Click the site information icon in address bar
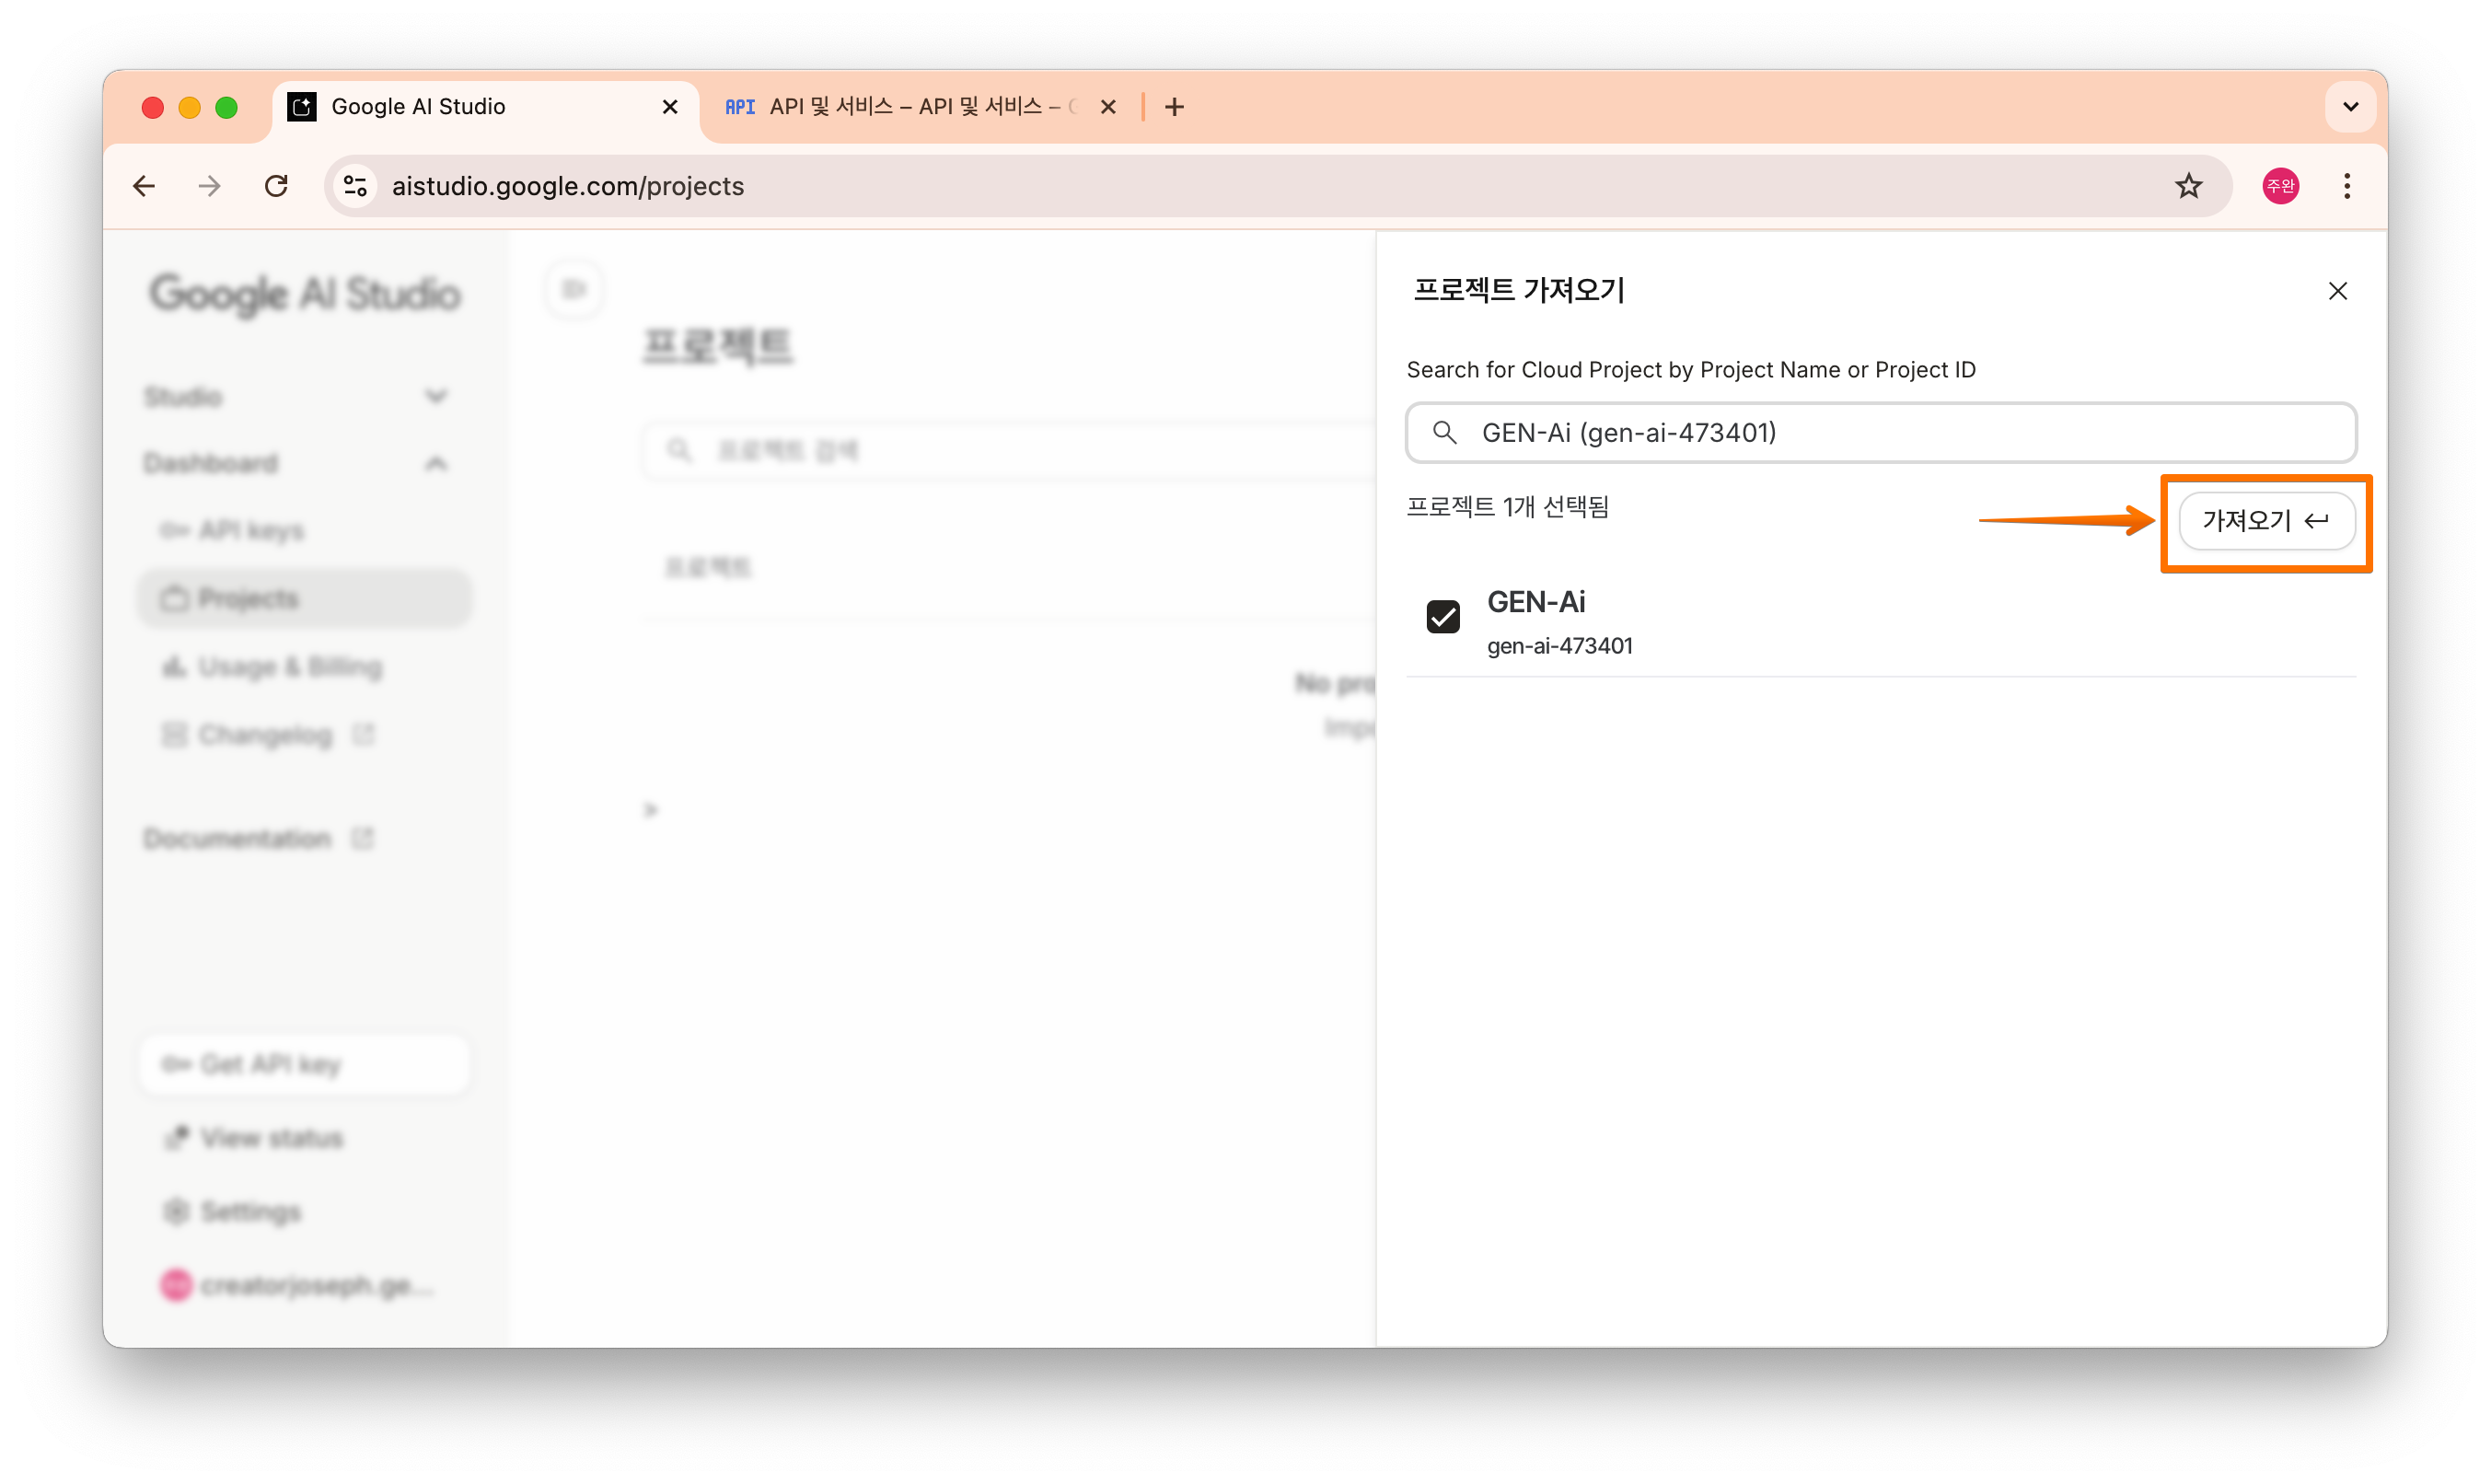 pos(355,186)
